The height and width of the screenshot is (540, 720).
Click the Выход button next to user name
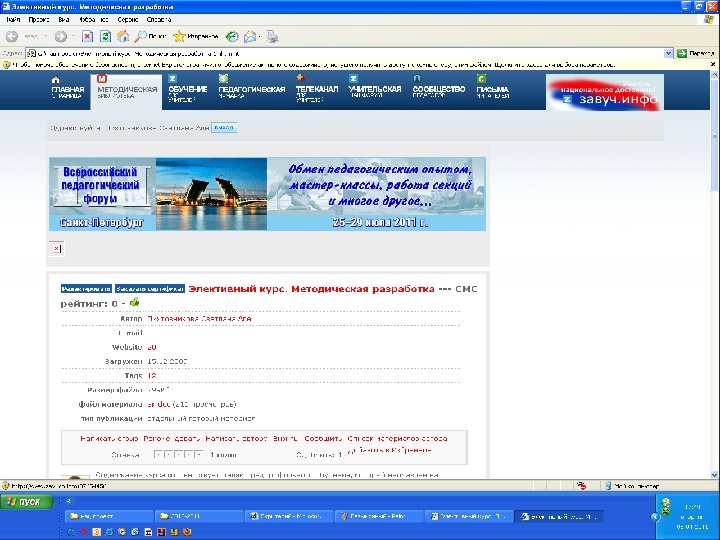224,128
